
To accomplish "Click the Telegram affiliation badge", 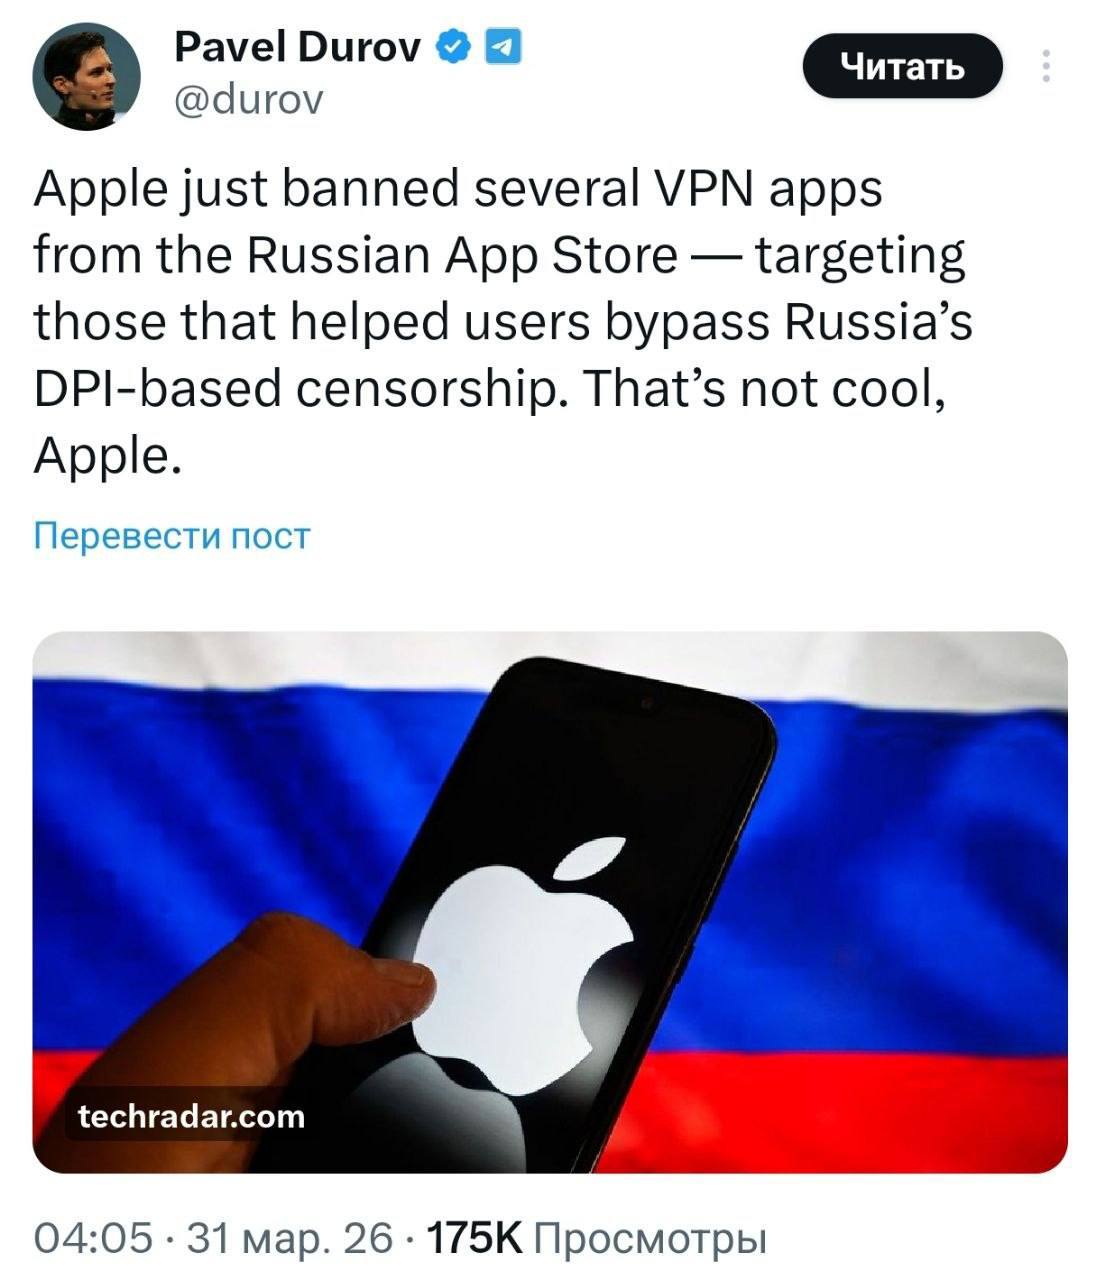I will tap(503, 46).
